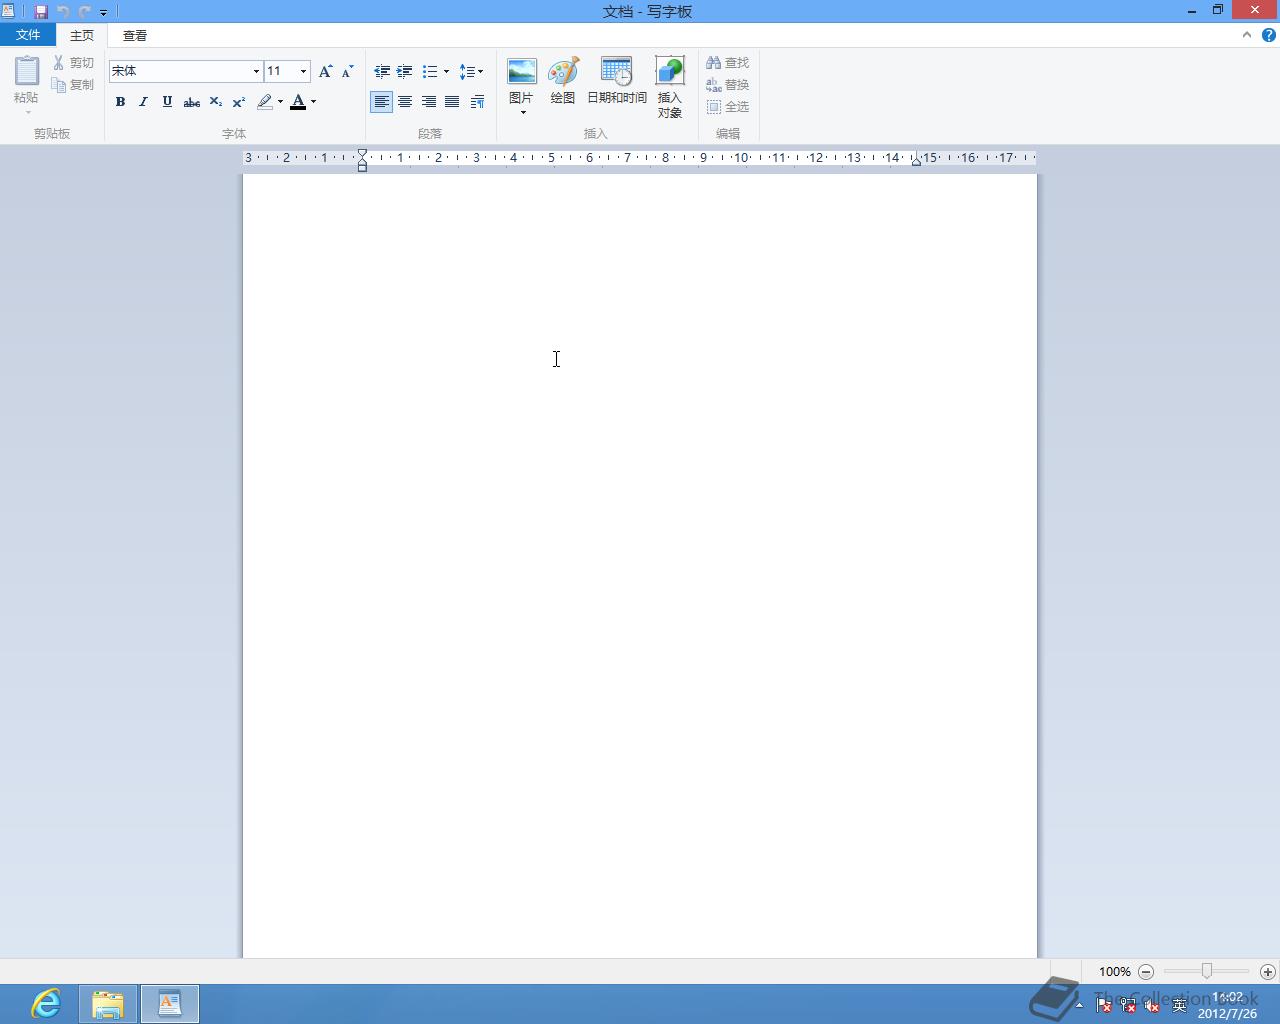Toggle bold formatting
This screenshot has width=1280, height=1024.
click(x=120, y=102)
